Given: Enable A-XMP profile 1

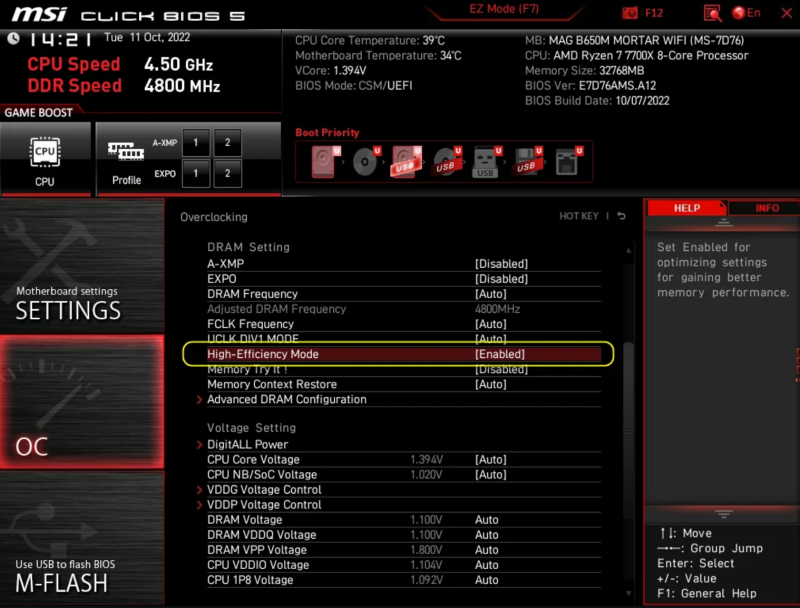Looking at the screenshot, I should [195, 142].
